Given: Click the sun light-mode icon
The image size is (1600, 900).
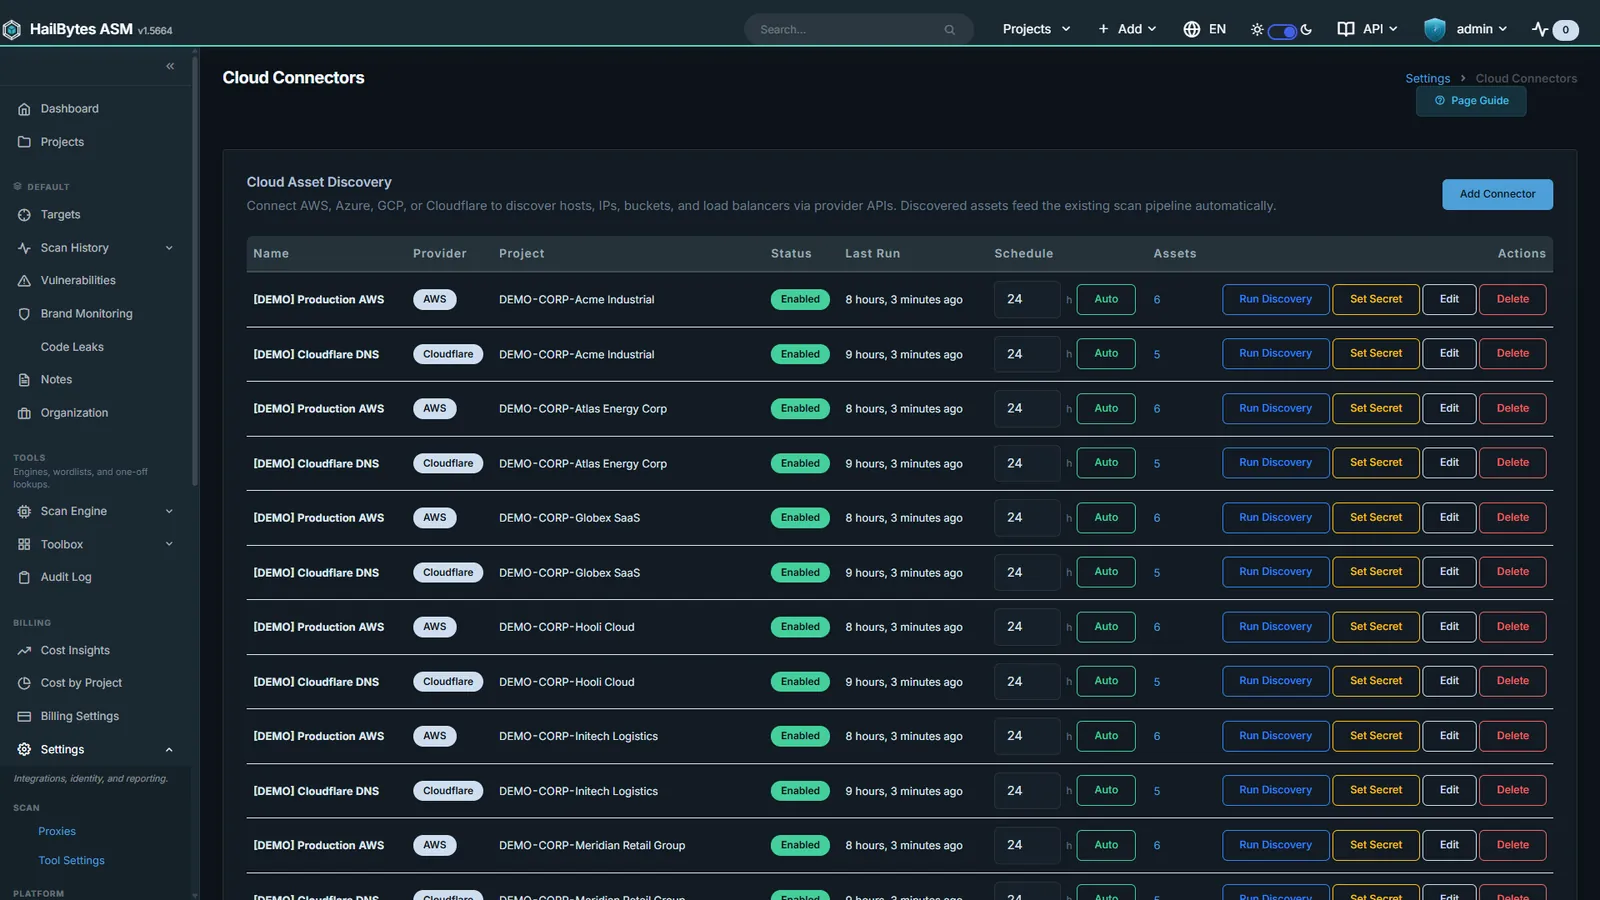Looking at the screenshot, I should pos(1257,30).
